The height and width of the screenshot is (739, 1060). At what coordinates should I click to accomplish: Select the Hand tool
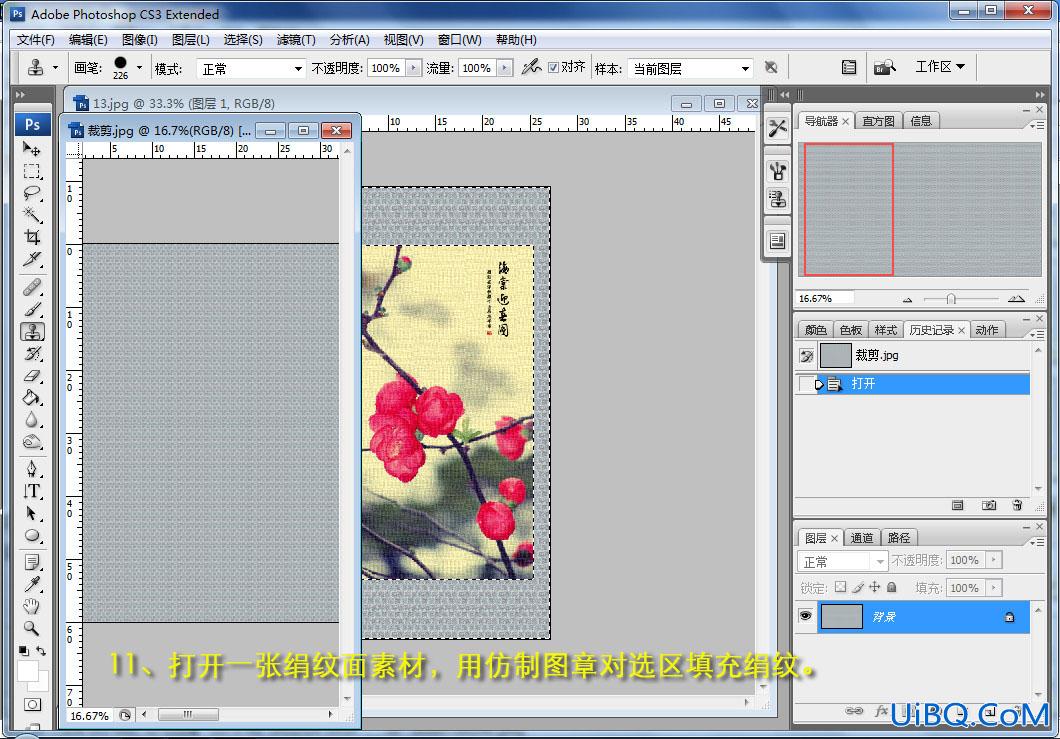(32, 606)
